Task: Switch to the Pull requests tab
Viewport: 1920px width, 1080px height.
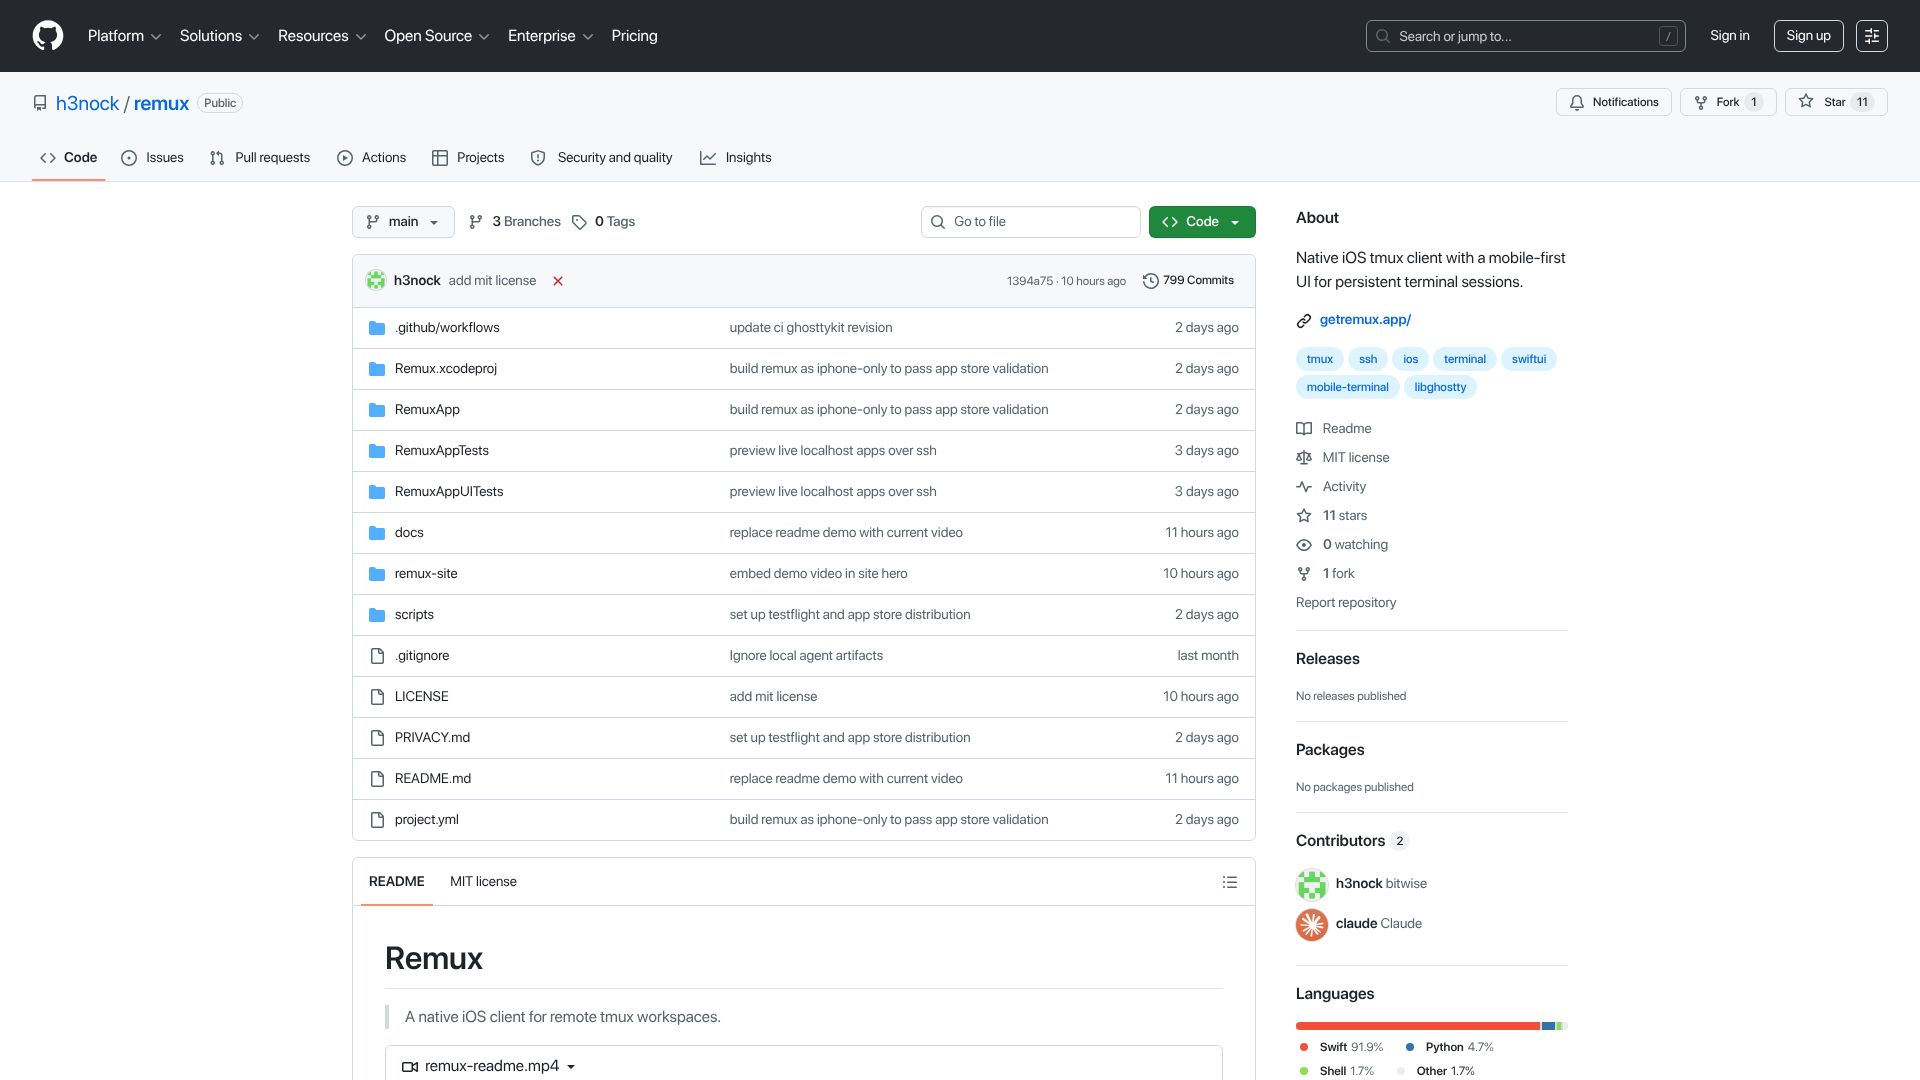Action: [x=260, y=158]
